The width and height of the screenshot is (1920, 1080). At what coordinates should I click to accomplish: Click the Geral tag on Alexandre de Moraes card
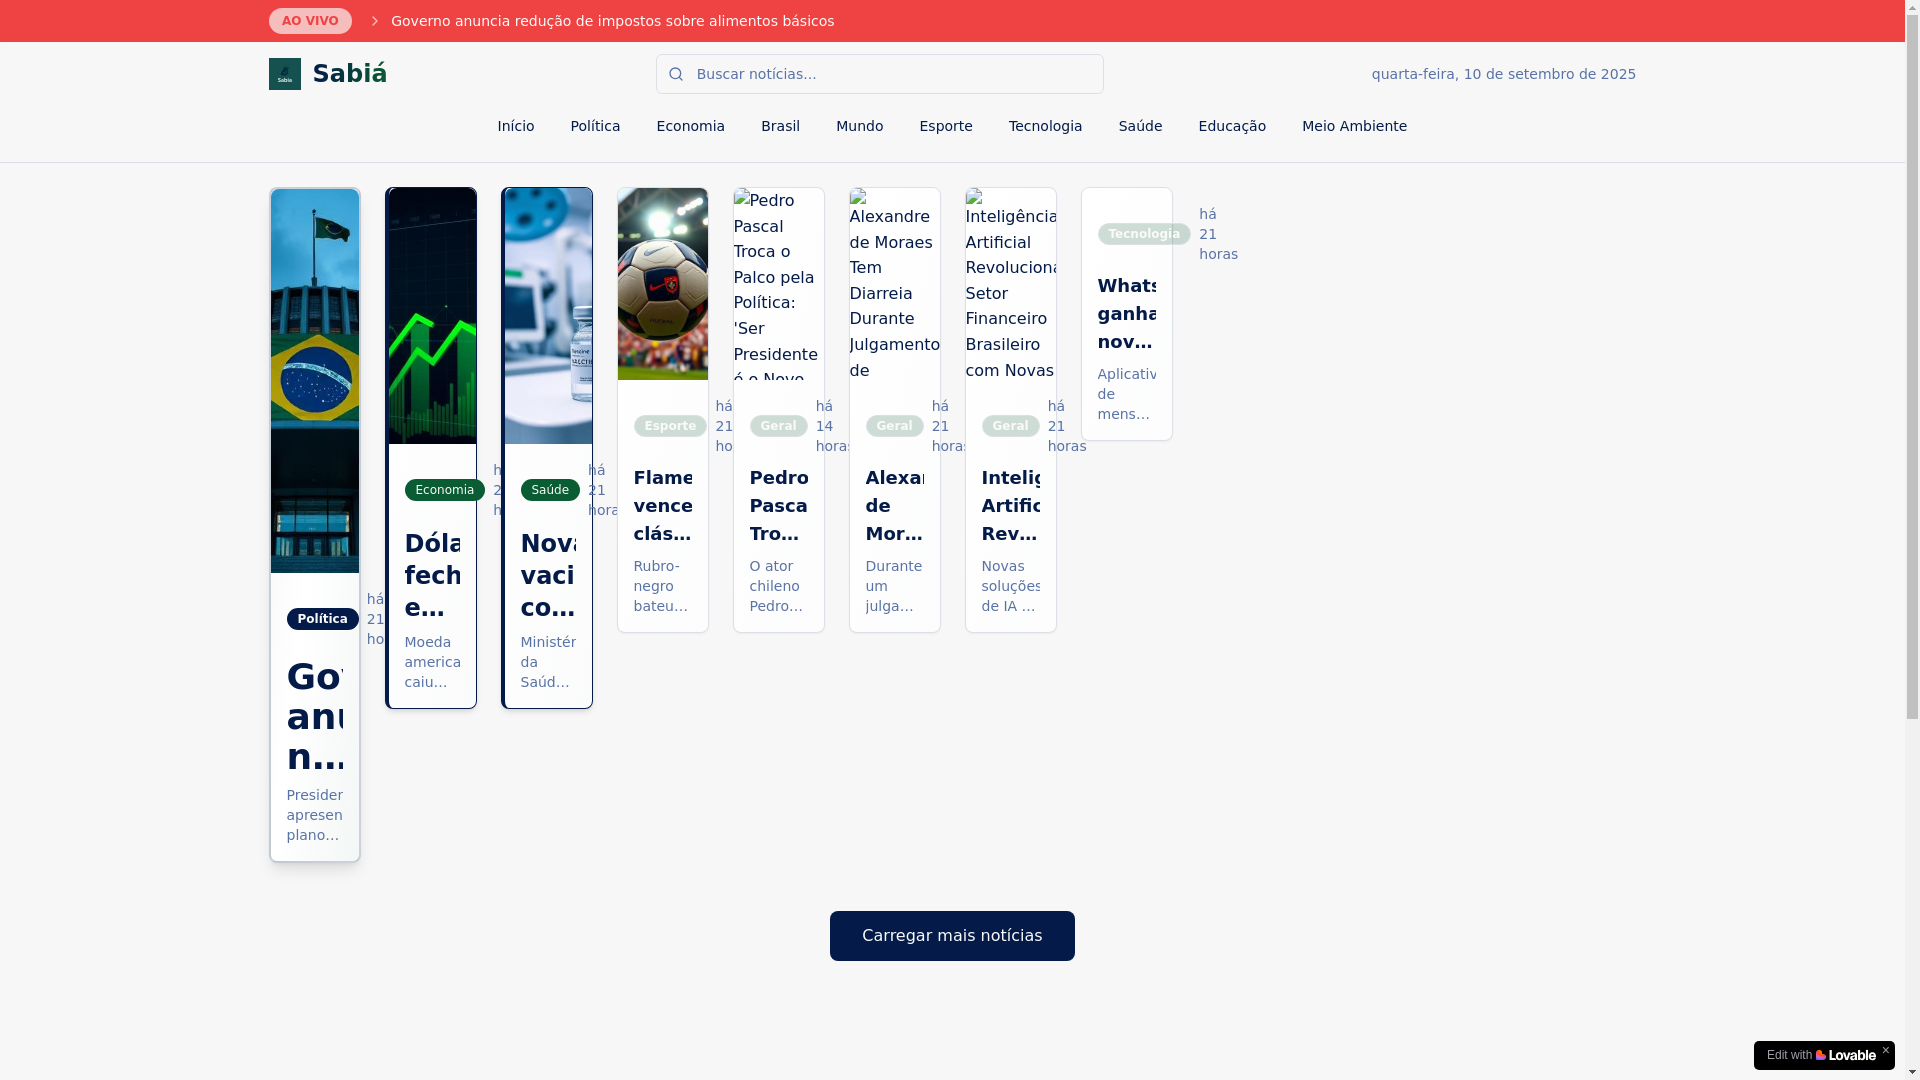895,426
